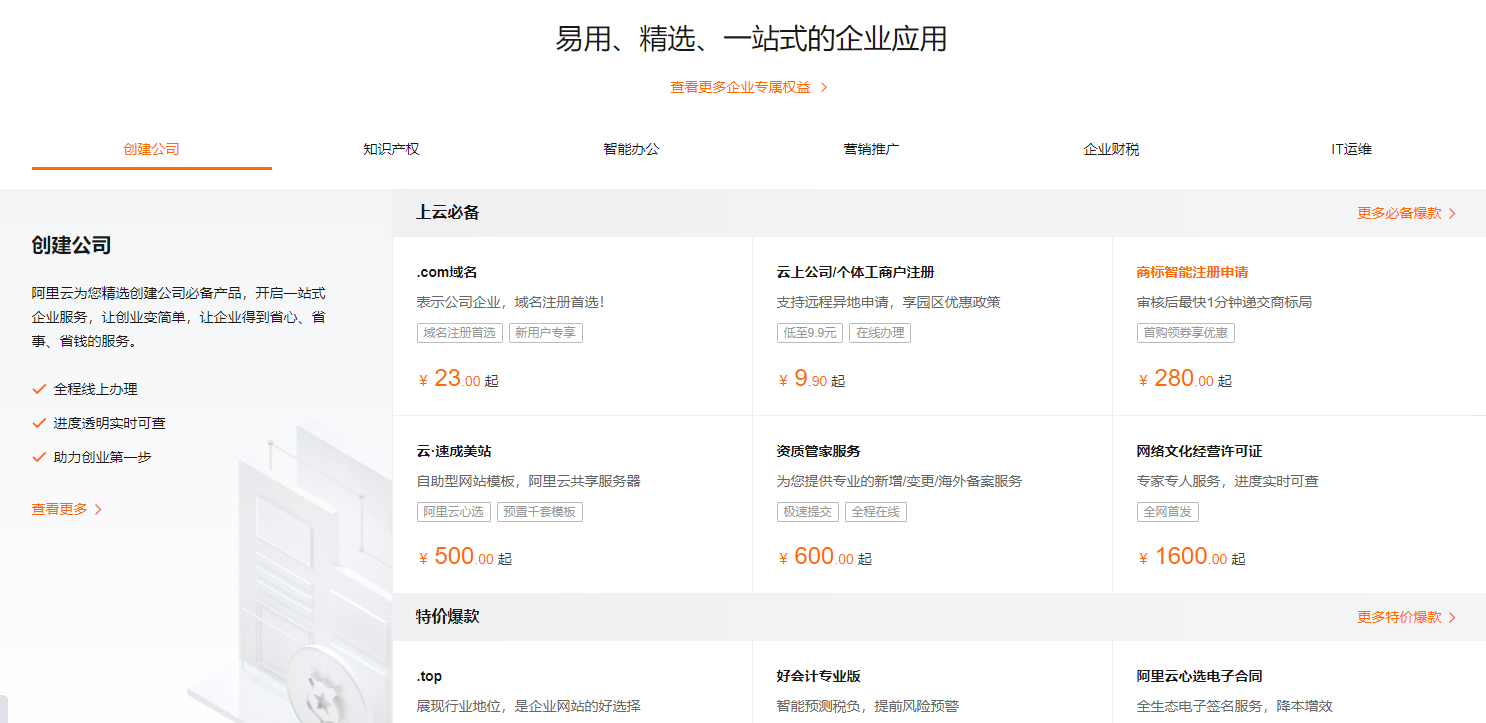1486x723 pixels.
Task: Open 更多特价爆款 link
Action: click(1399, 617)
